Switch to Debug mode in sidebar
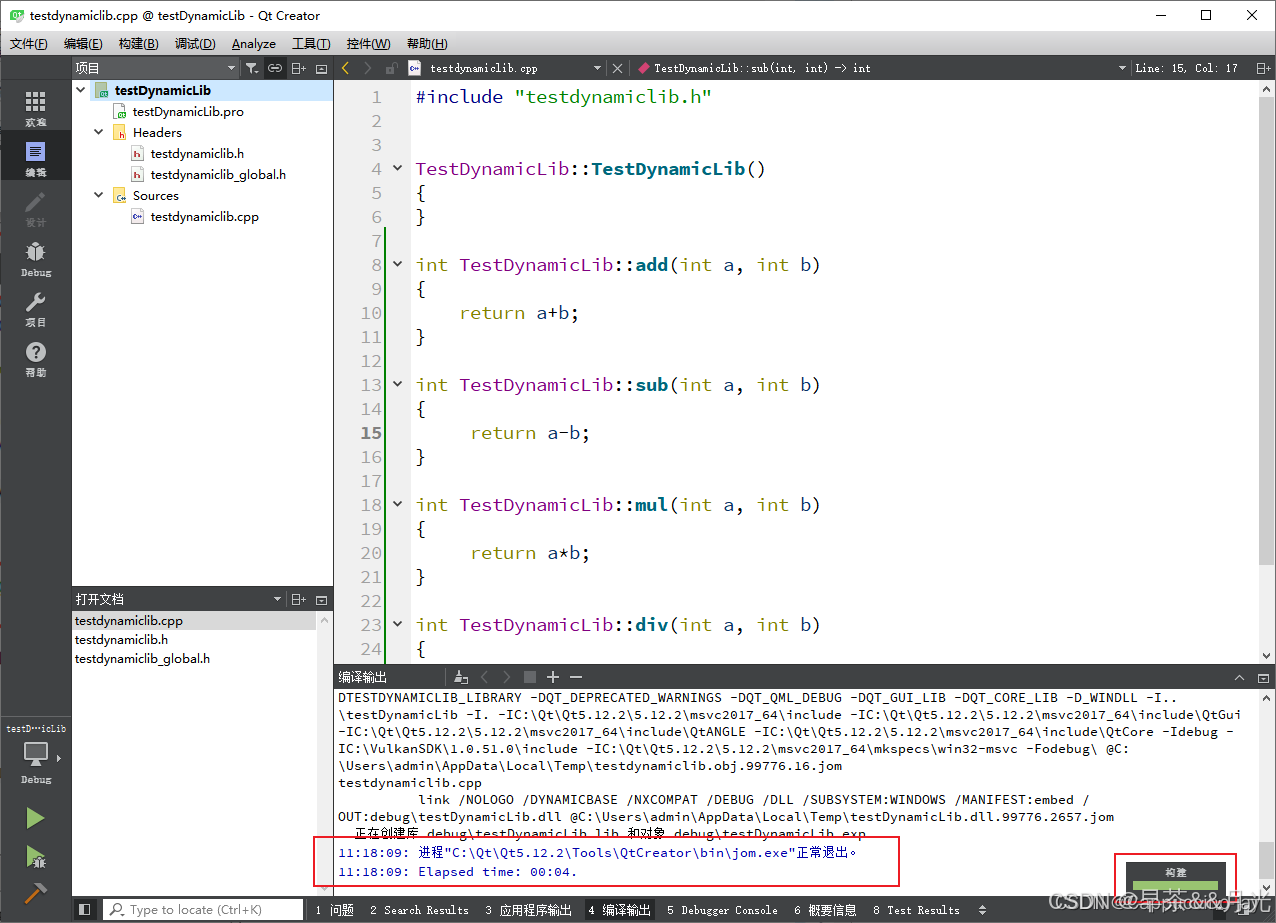Image resolution: width=1276 pixels, height=923 pixels. [36, 258]
